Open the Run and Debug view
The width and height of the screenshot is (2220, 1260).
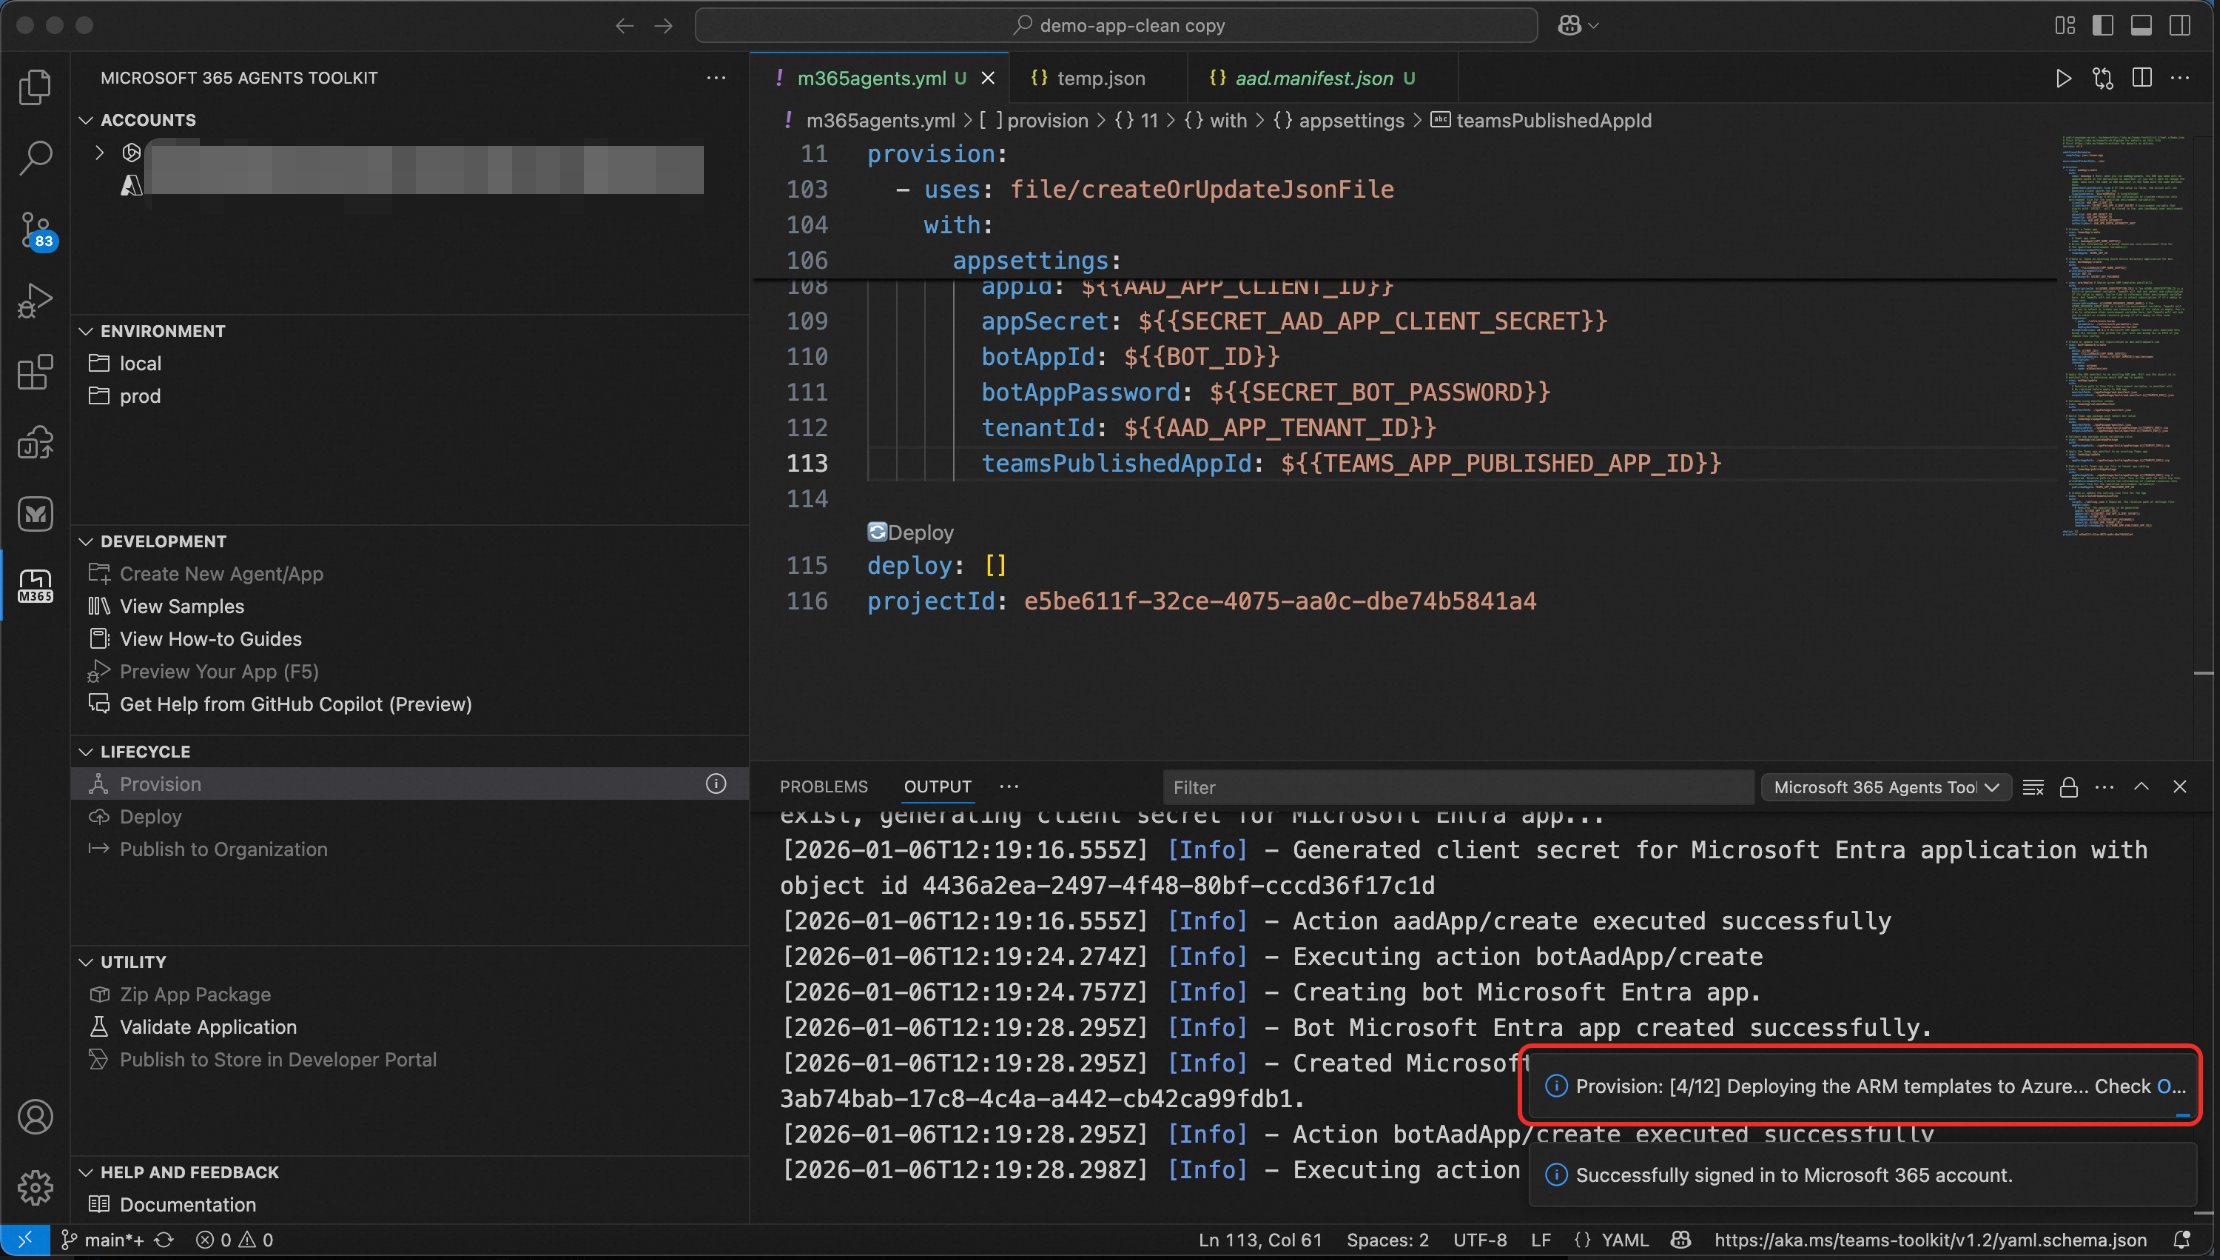click(x=35, y=300)
